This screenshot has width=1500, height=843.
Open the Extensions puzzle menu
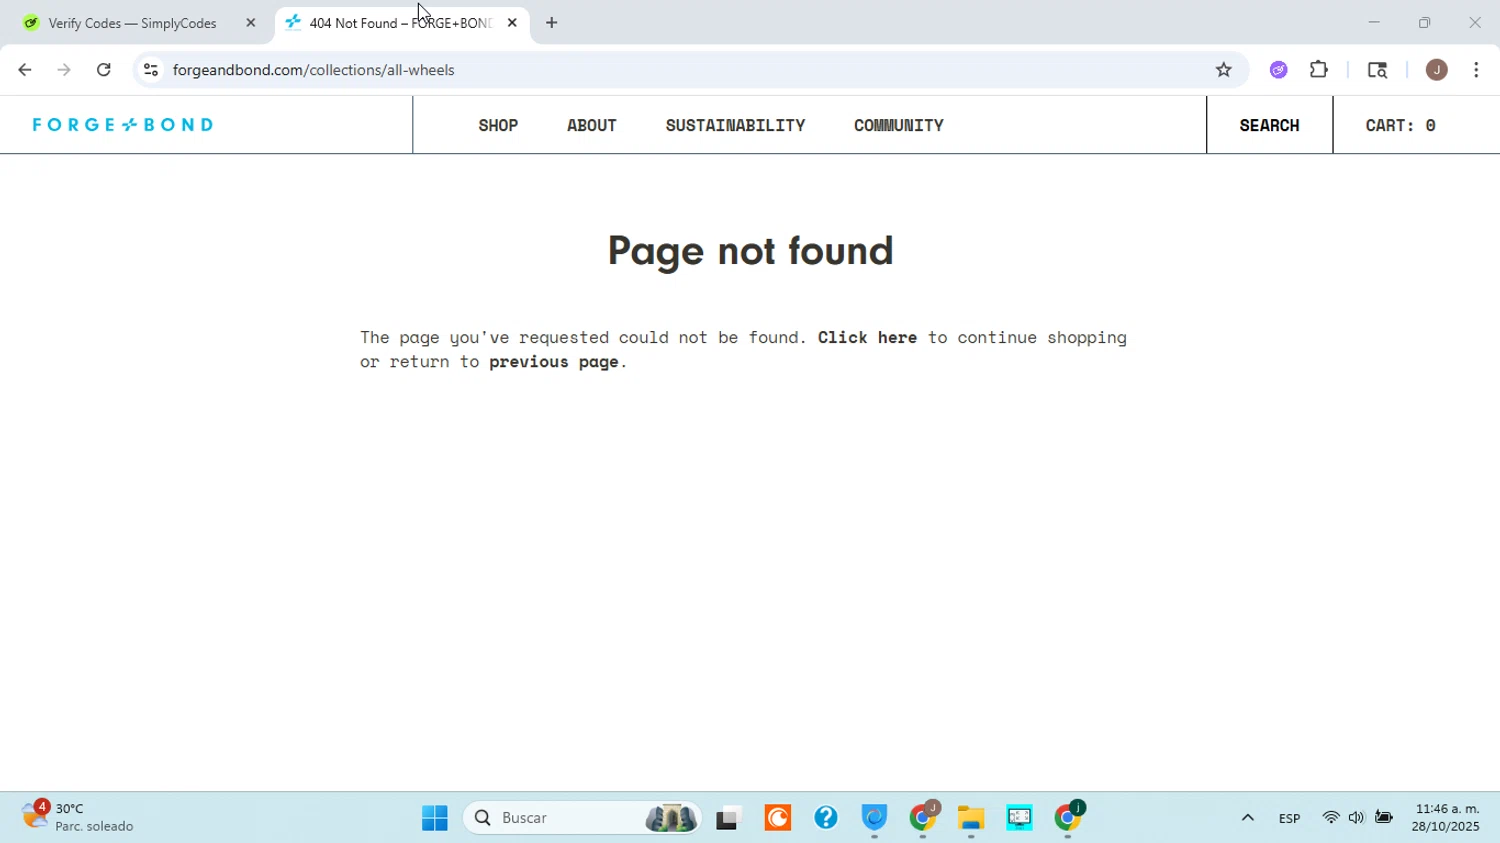1319,70
